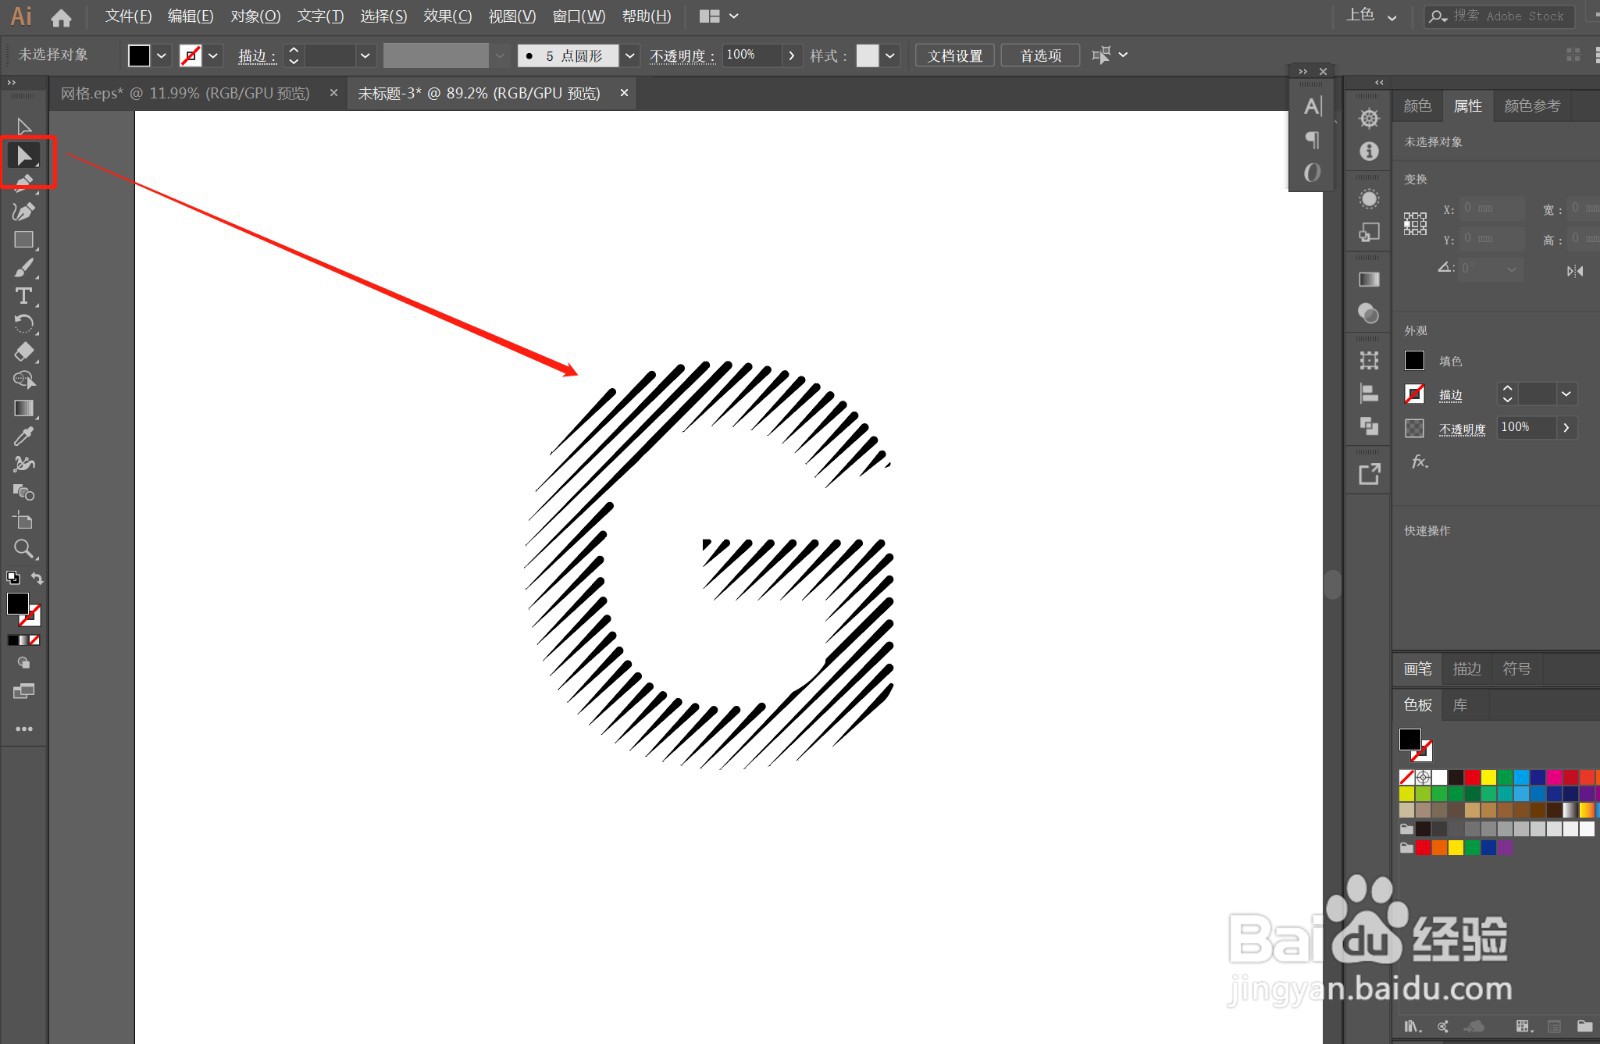Open Swatch Libraries menu icon
1600x1044 pixels.
[1411, 1026]
